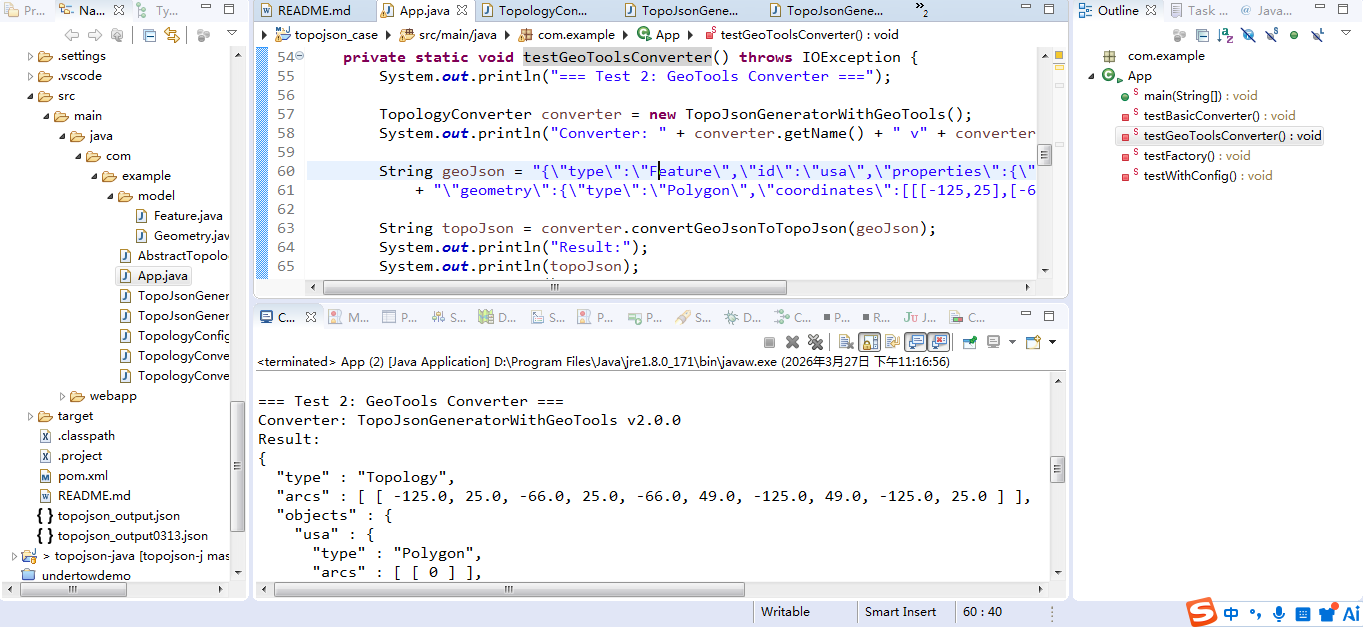Click Sogou input method S icon
The image size is (1363, 627).
click(x=1202, y=613)
